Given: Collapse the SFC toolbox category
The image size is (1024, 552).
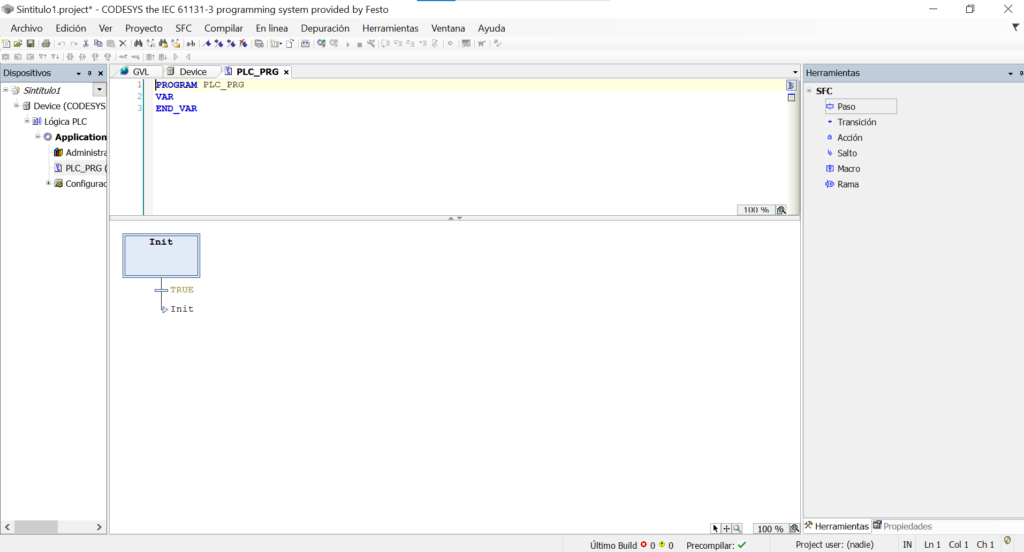Looking at the screenshot, I should pyautogui.click(x=808, y=91).
